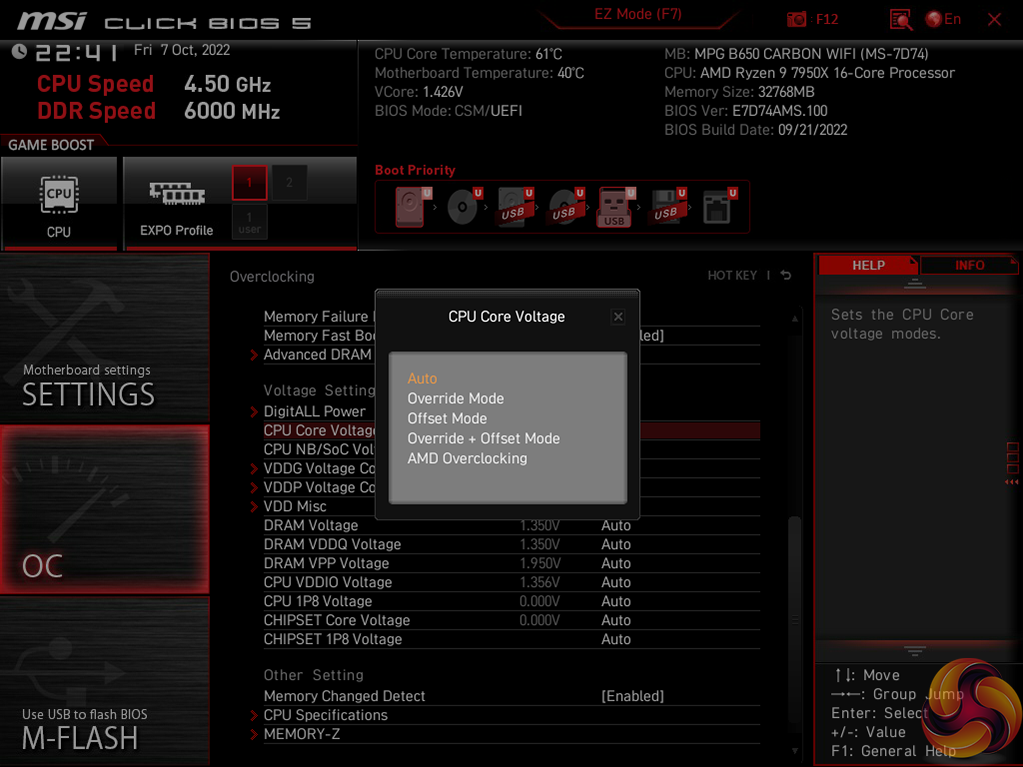This screenshot has height=767, width=1023.
Task: Change language with the En globe icon
Action: coord(943,19)
